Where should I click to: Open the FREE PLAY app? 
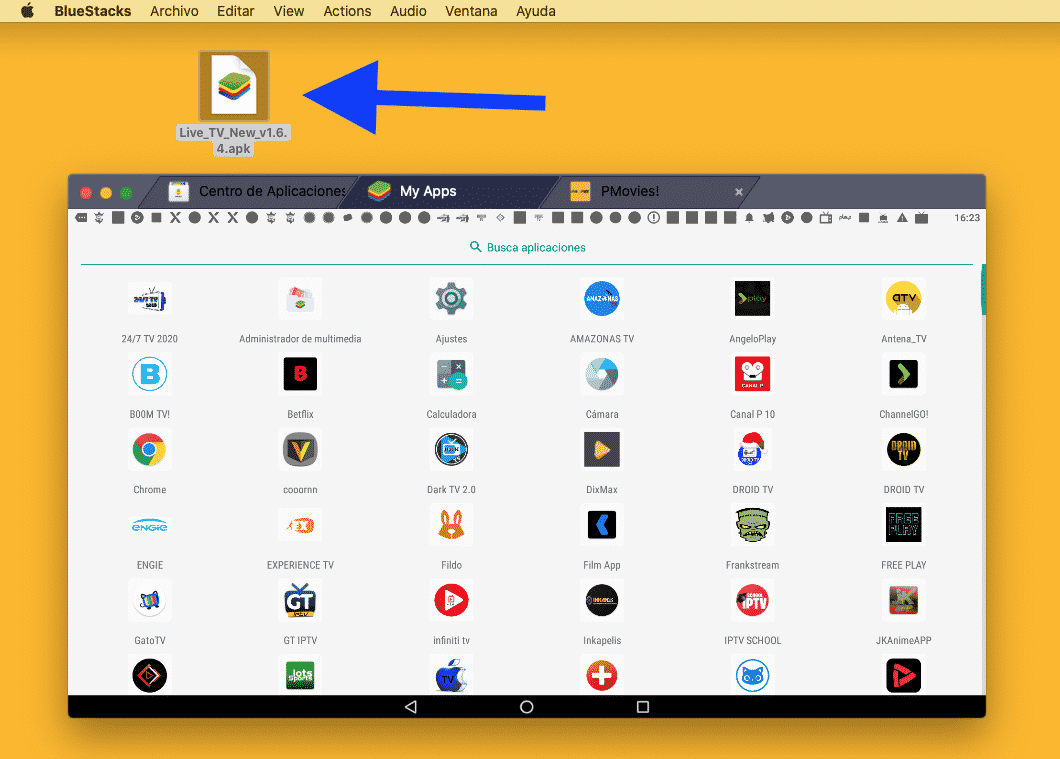903,525
